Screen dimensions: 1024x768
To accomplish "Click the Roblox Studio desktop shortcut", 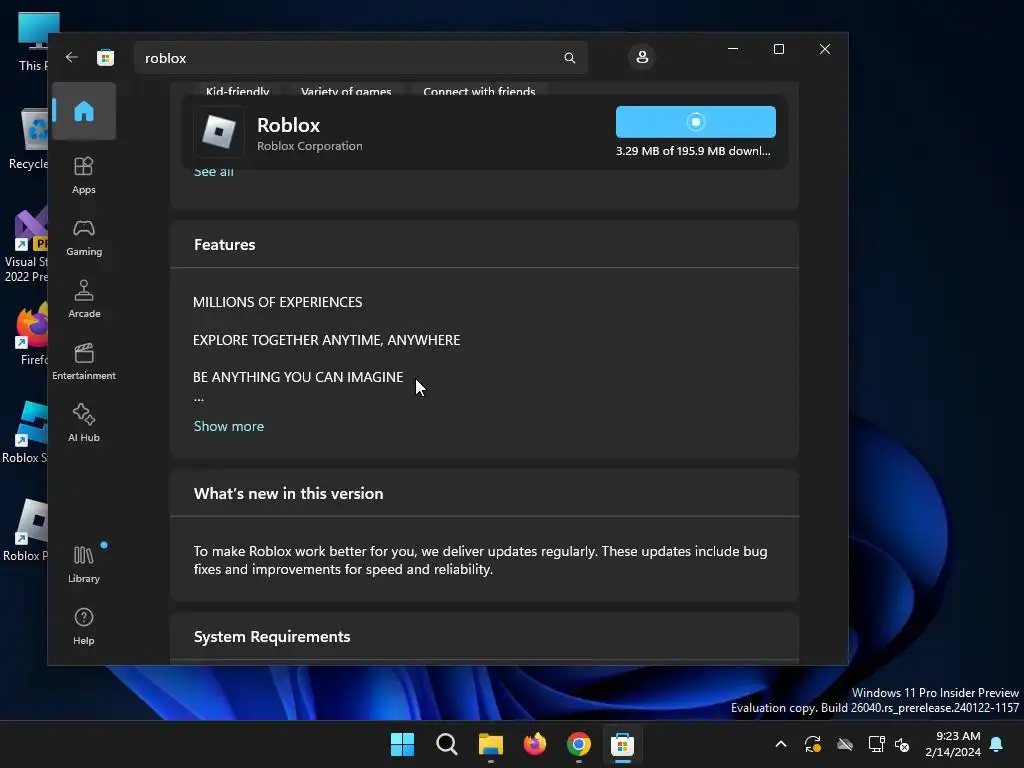I will 25,432.
